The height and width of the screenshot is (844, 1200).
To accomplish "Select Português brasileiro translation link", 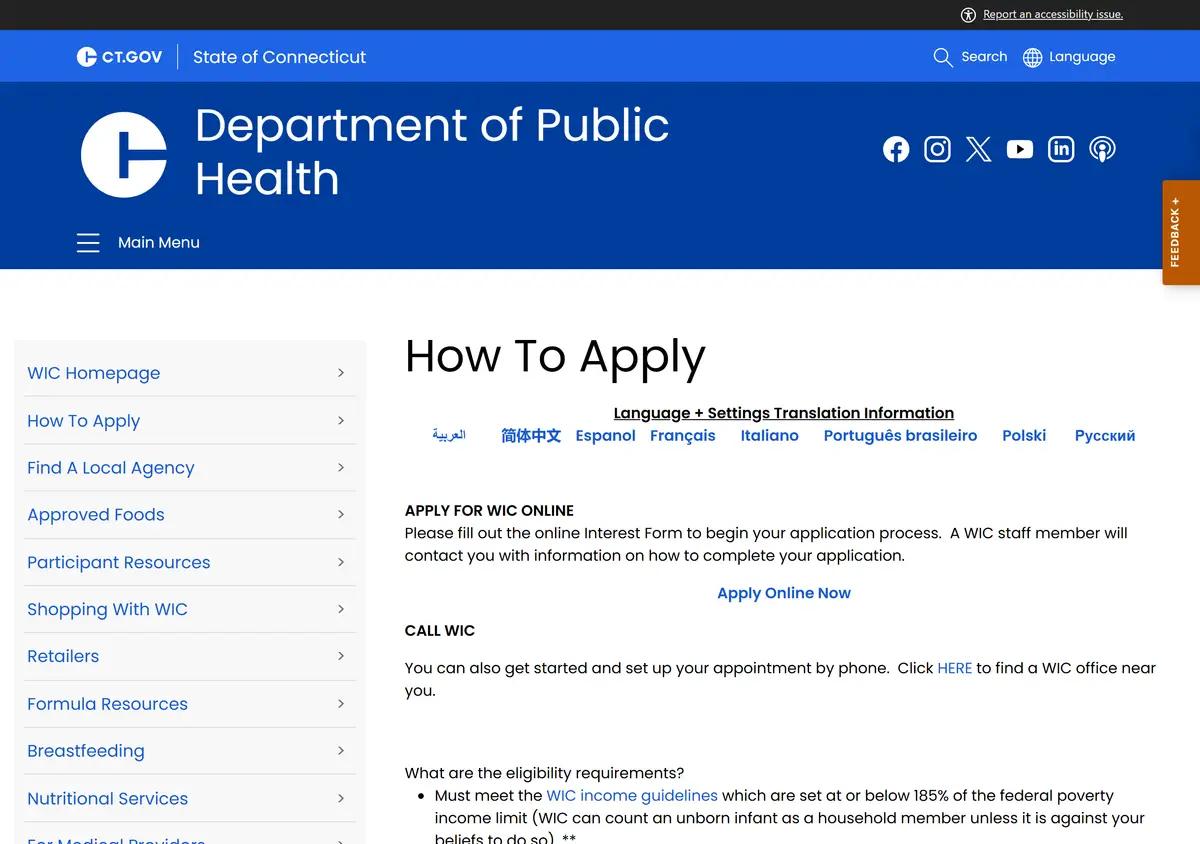I will click(x=900, y=436).
